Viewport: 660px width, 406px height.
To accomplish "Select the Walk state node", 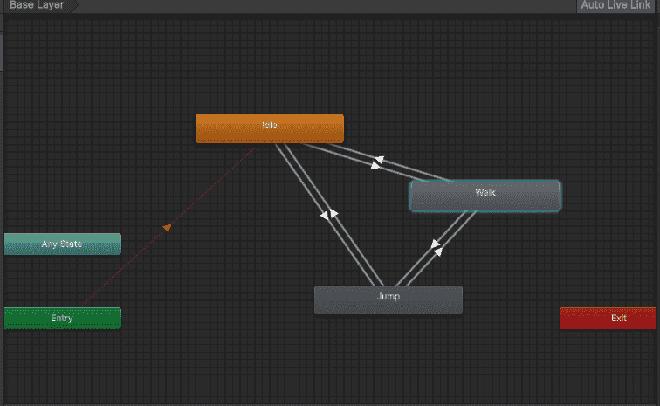I will [x=485, y=195].
